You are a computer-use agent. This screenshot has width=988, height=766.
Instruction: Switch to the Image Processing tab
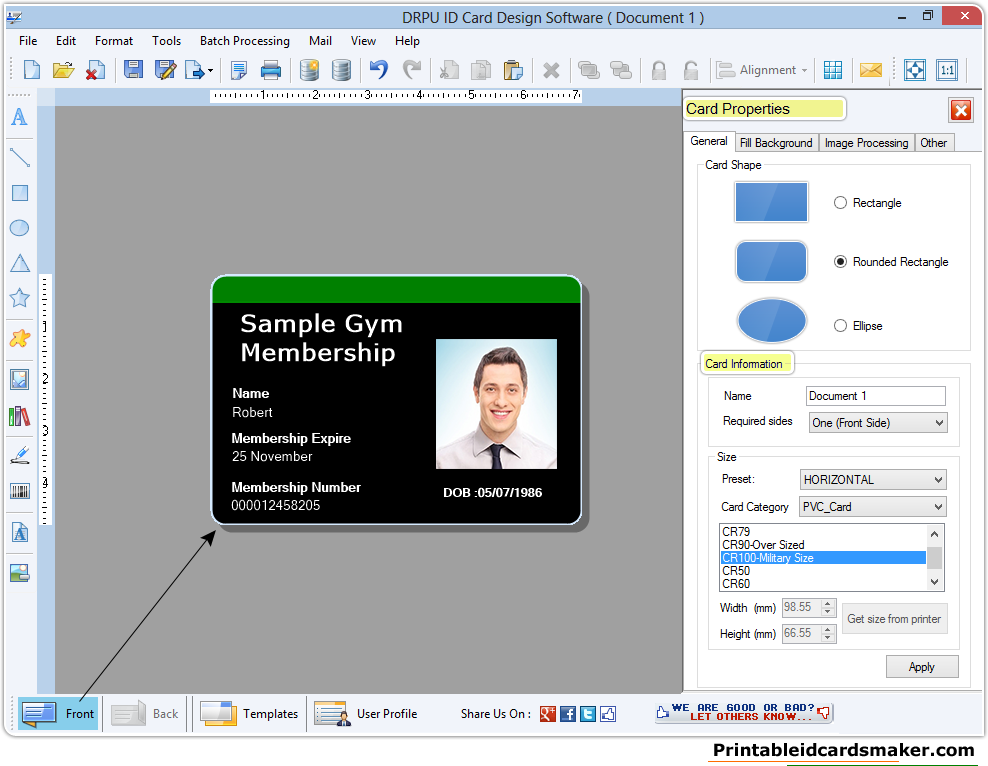tap(866, 143)
